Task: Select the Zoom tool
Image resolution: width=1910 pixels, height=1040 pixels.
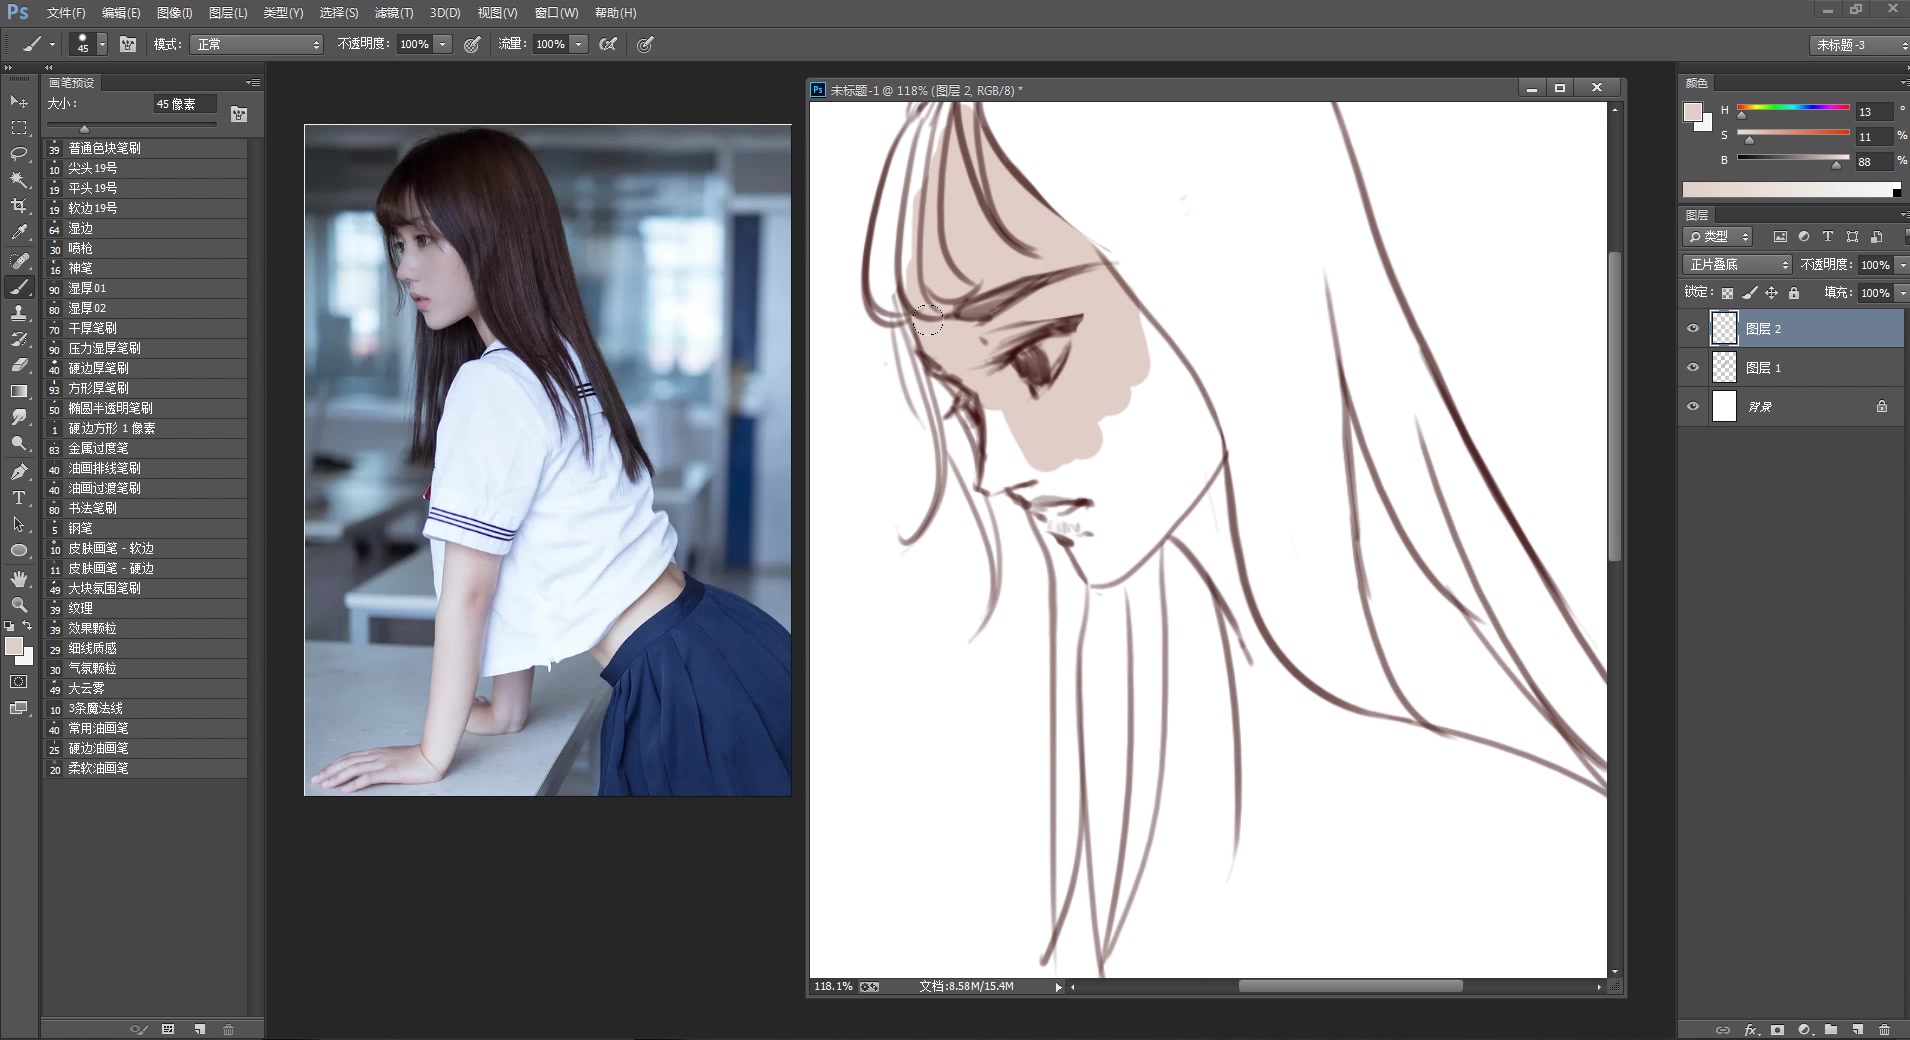Action: click(18, 605)
